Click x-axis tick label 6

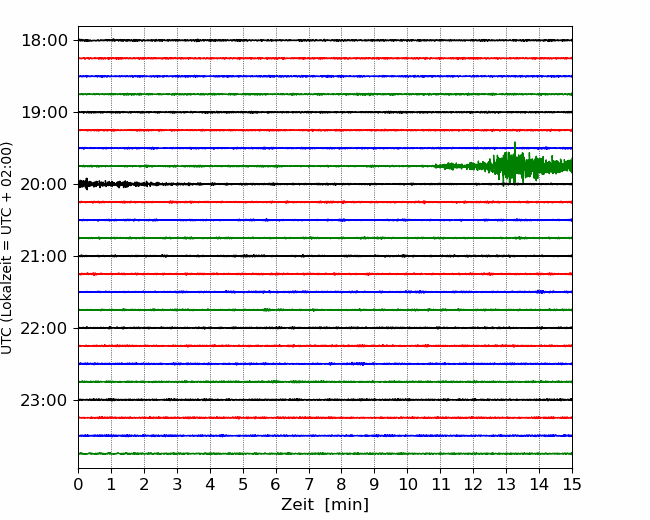click(276, 484)
